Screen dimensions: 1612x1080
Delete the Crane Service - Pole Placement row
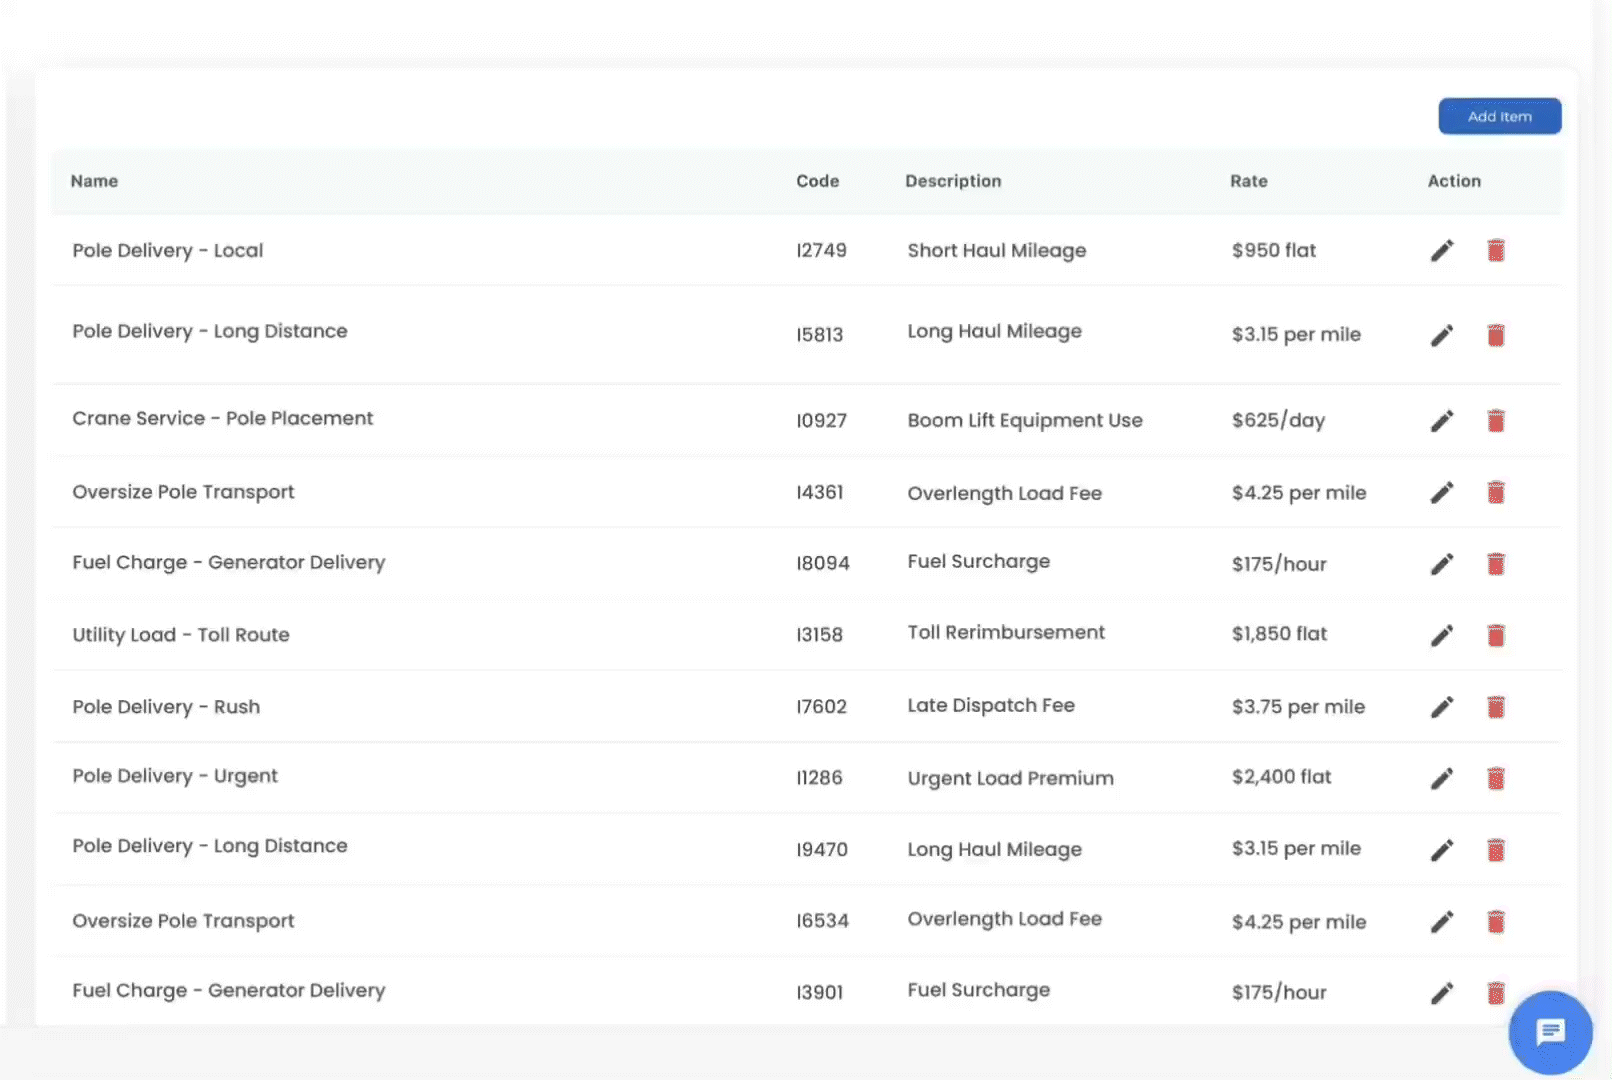coord(1495,421)
